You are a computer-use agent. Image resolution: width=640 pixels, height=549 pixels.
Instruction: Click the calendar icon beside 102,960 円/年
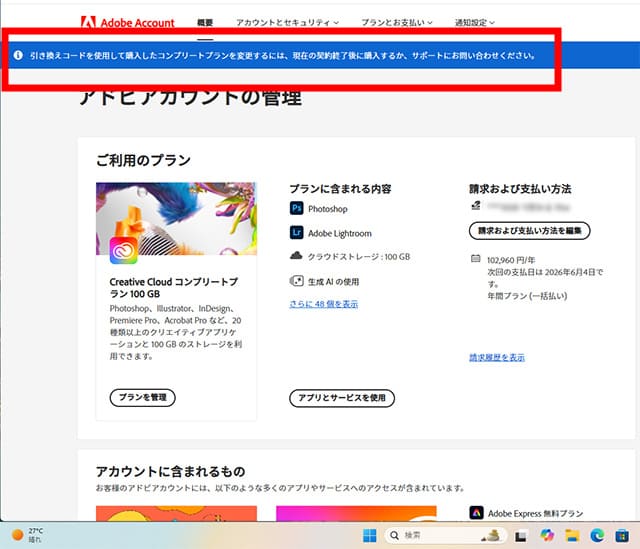476,258
